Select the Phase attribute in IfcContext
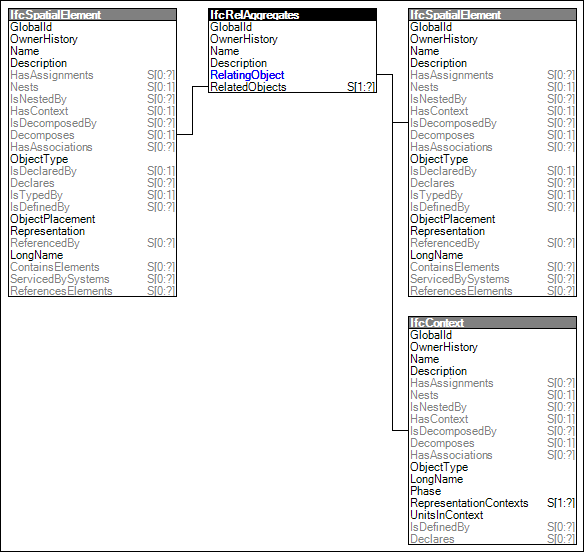 point(425,491)
